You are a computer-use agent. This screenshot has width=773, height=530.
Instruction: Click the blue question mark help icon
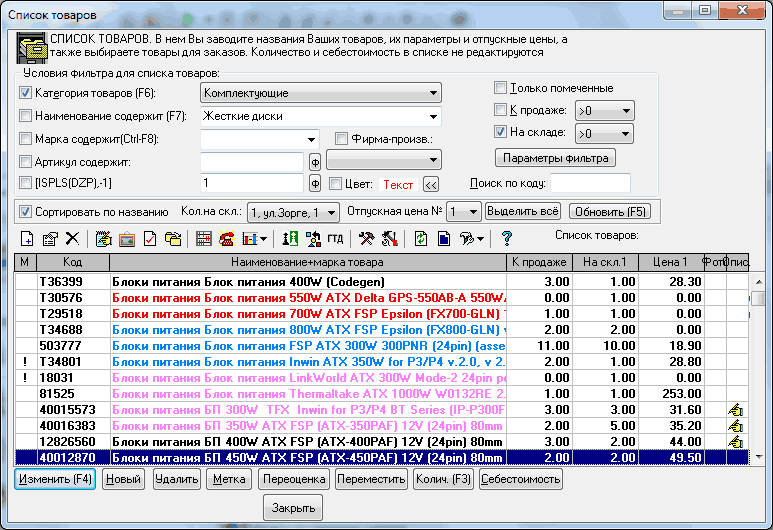click(x=507, y=238)
